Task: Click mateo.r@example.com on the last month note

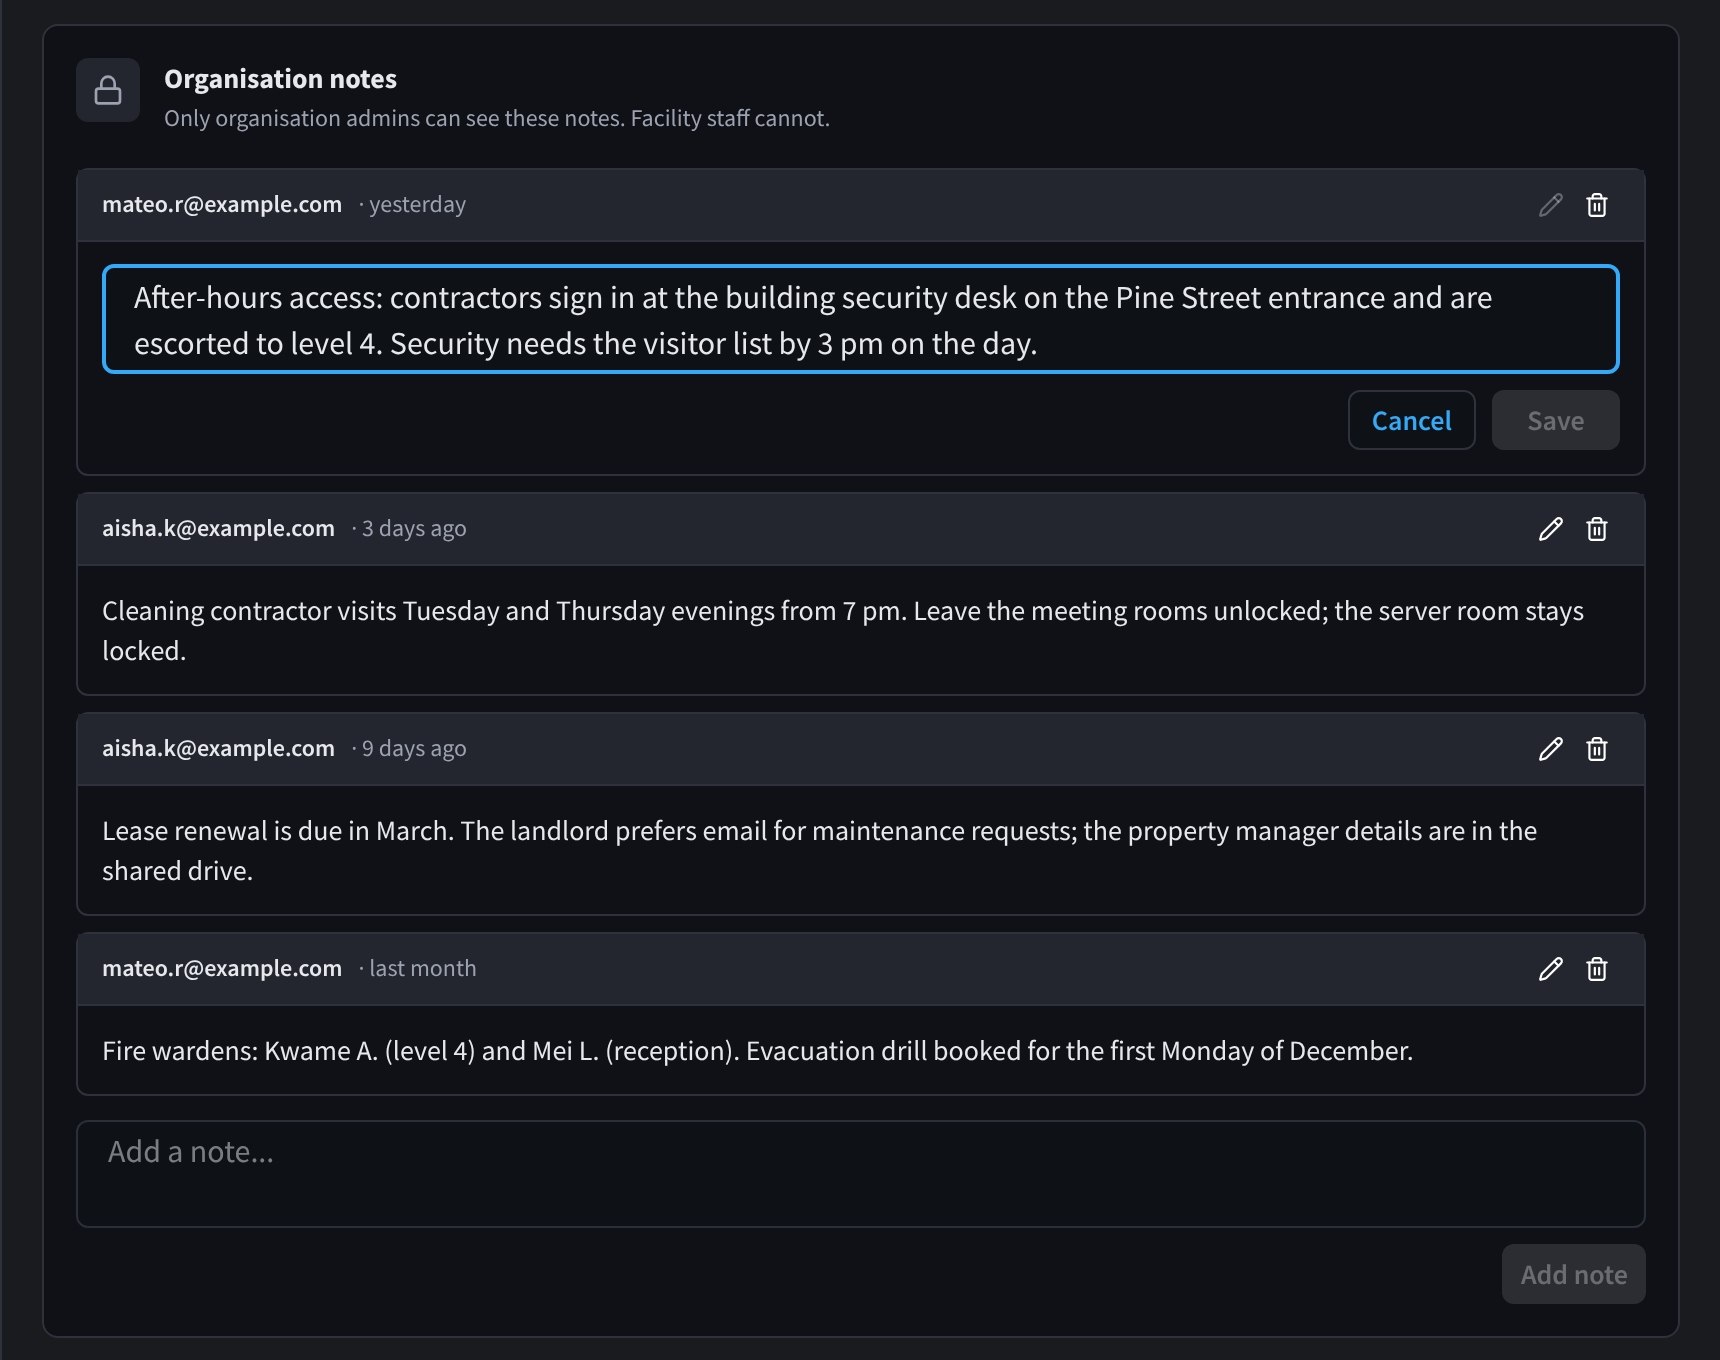Action: pyautogui.click(x=222, y=968)
